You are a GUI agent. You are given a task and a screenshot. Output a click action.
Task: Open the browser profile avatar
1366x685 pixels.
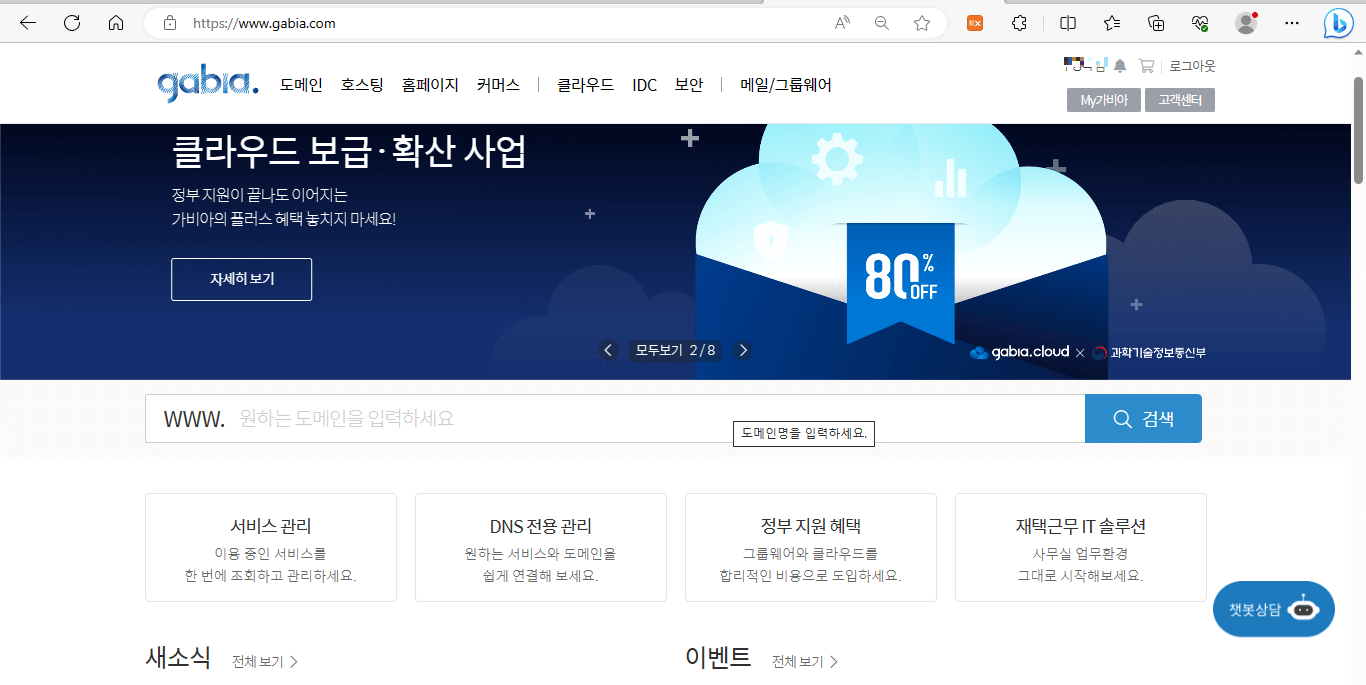pyautogui.click(x=1245, y=23)
